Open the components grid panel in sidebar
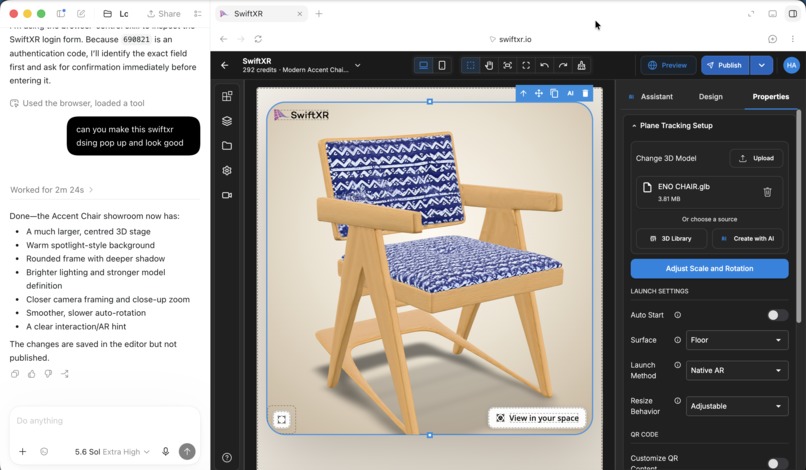 [x=227, y=96]
